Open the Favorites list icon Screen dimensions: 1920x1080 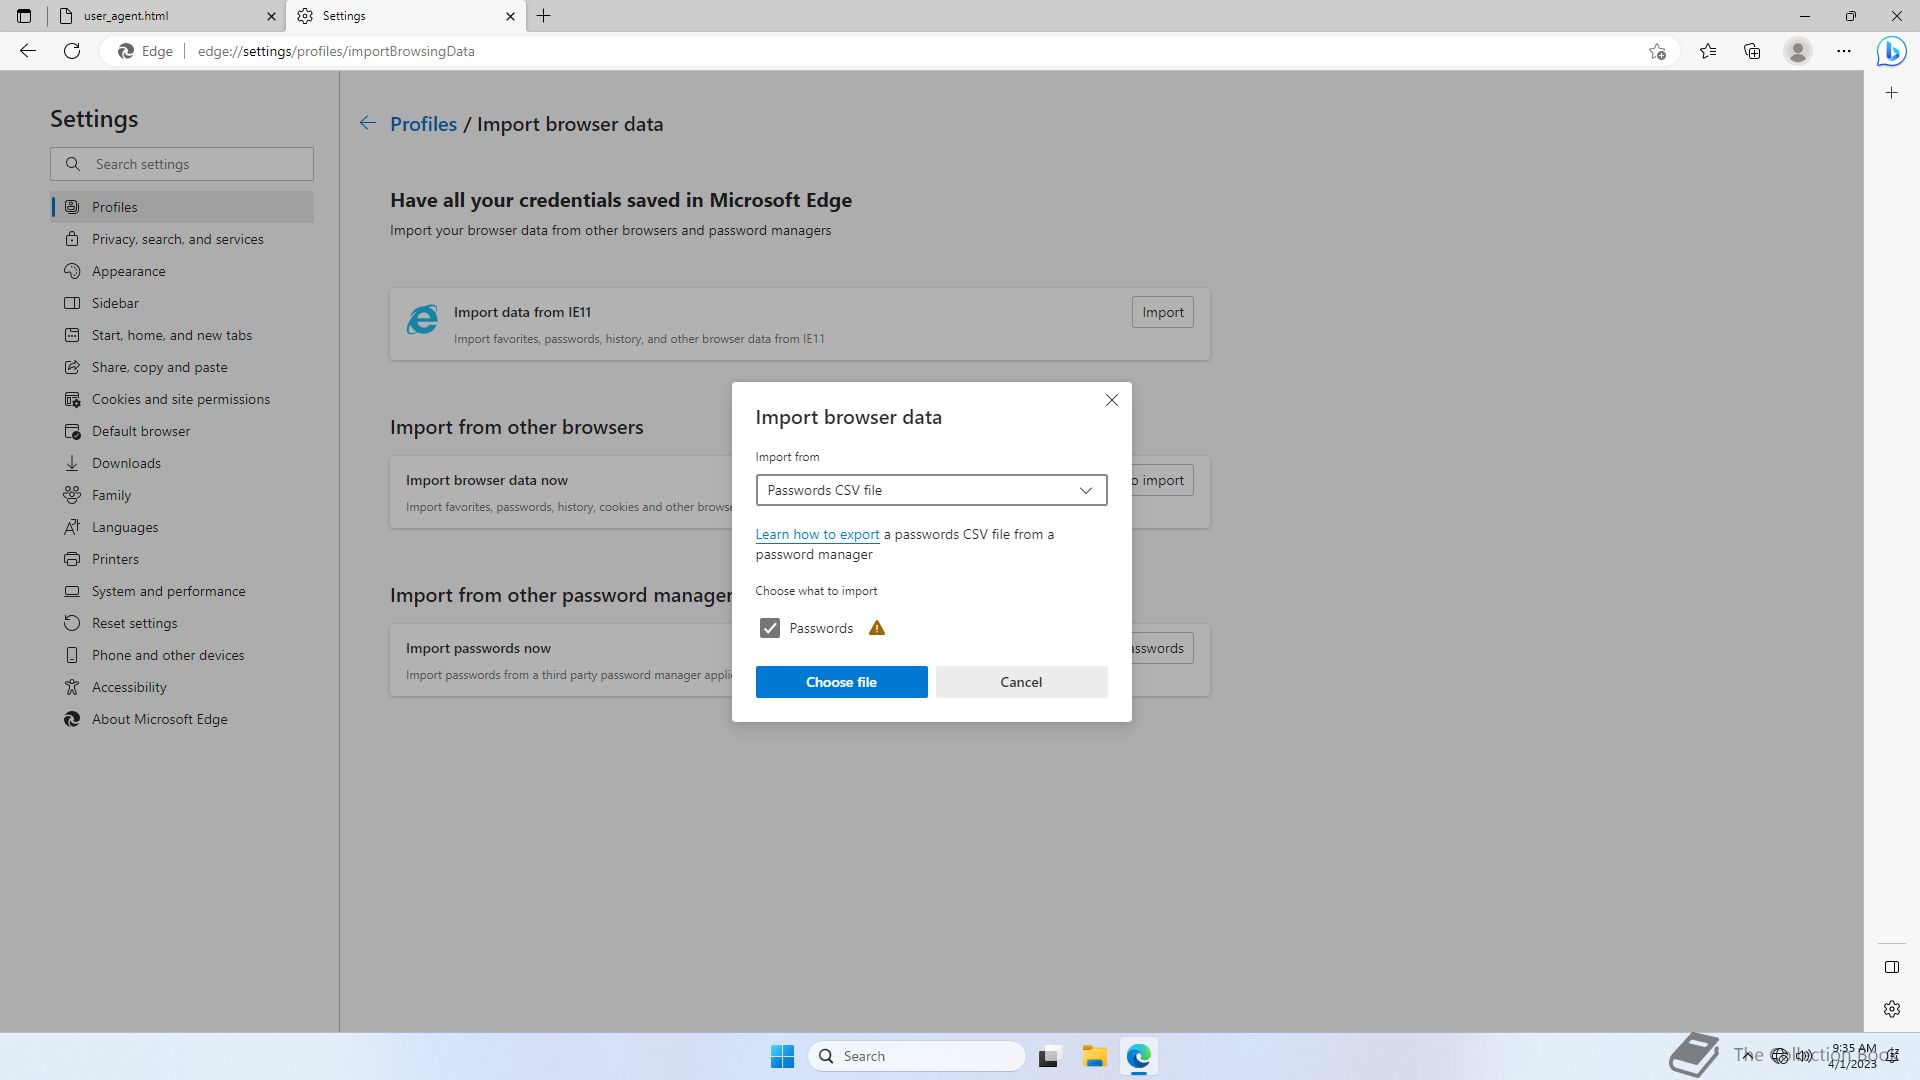(x=1707, y=51)
